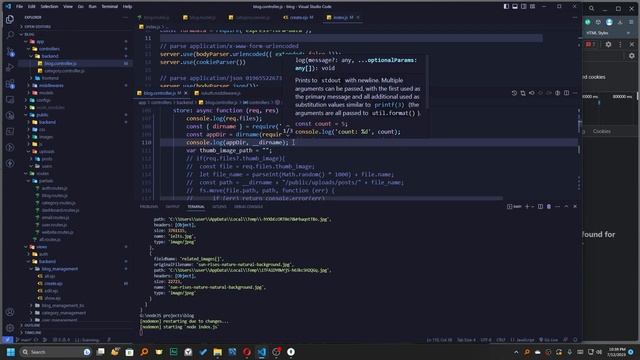Open HTML, Styles dropdown in browser panel
640x360 pixels.
608,33
